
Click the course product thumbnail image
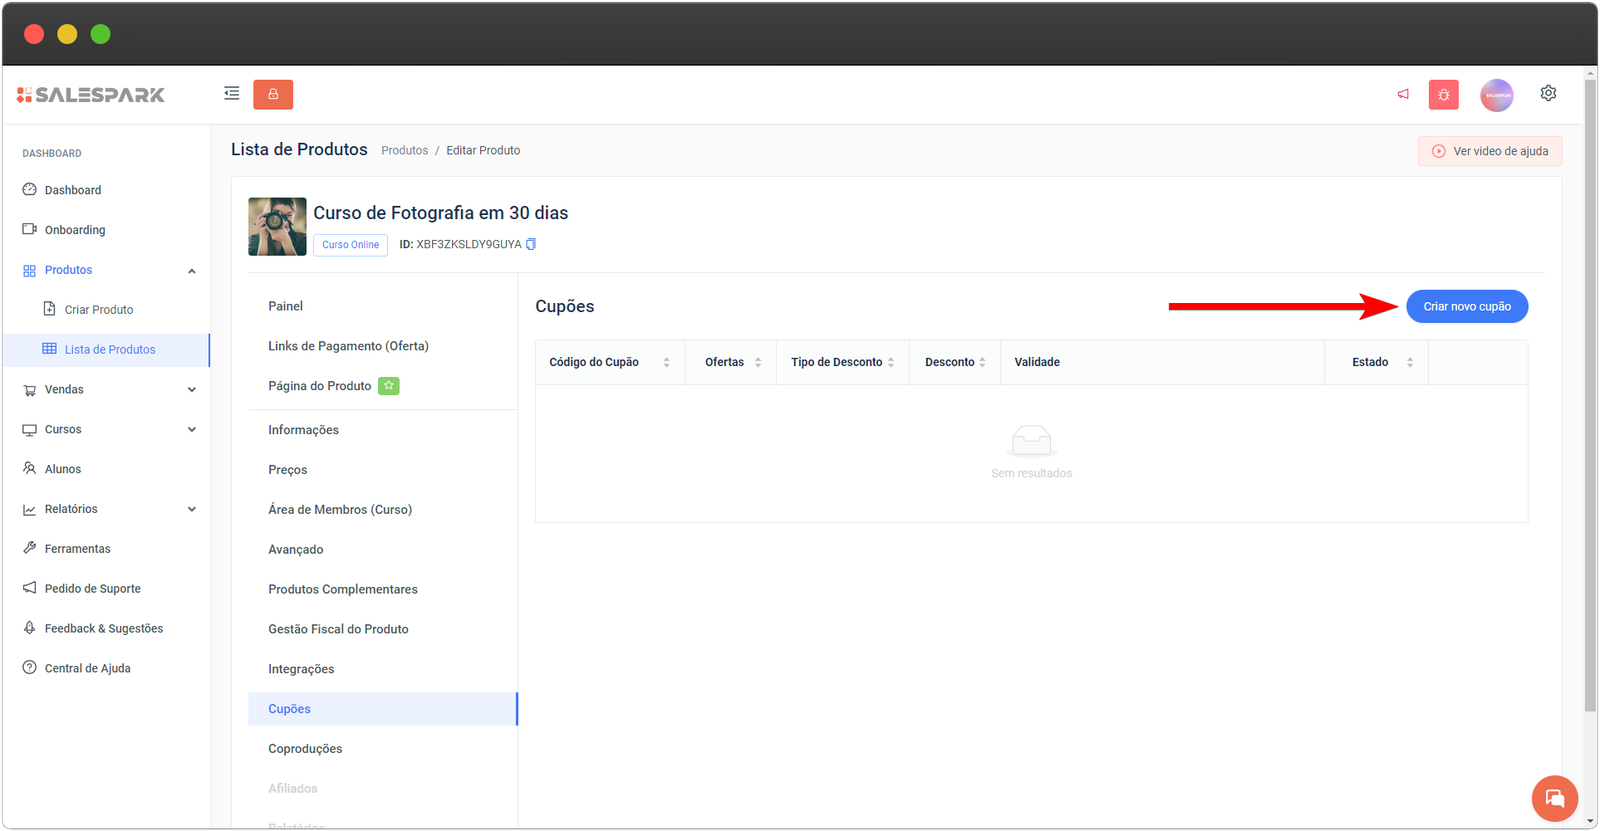coord(277,227)
